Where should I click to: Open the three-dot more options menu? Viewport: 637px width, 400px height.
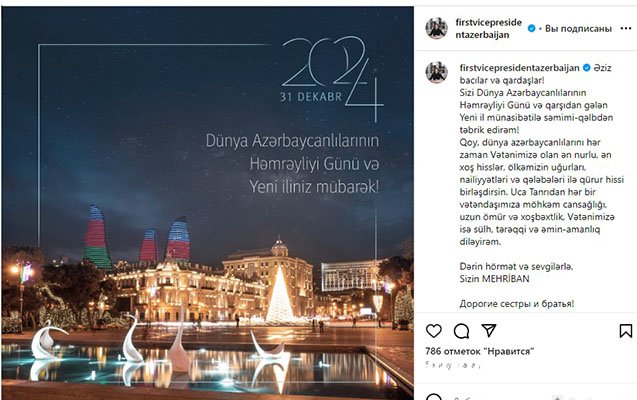point(626,28)
